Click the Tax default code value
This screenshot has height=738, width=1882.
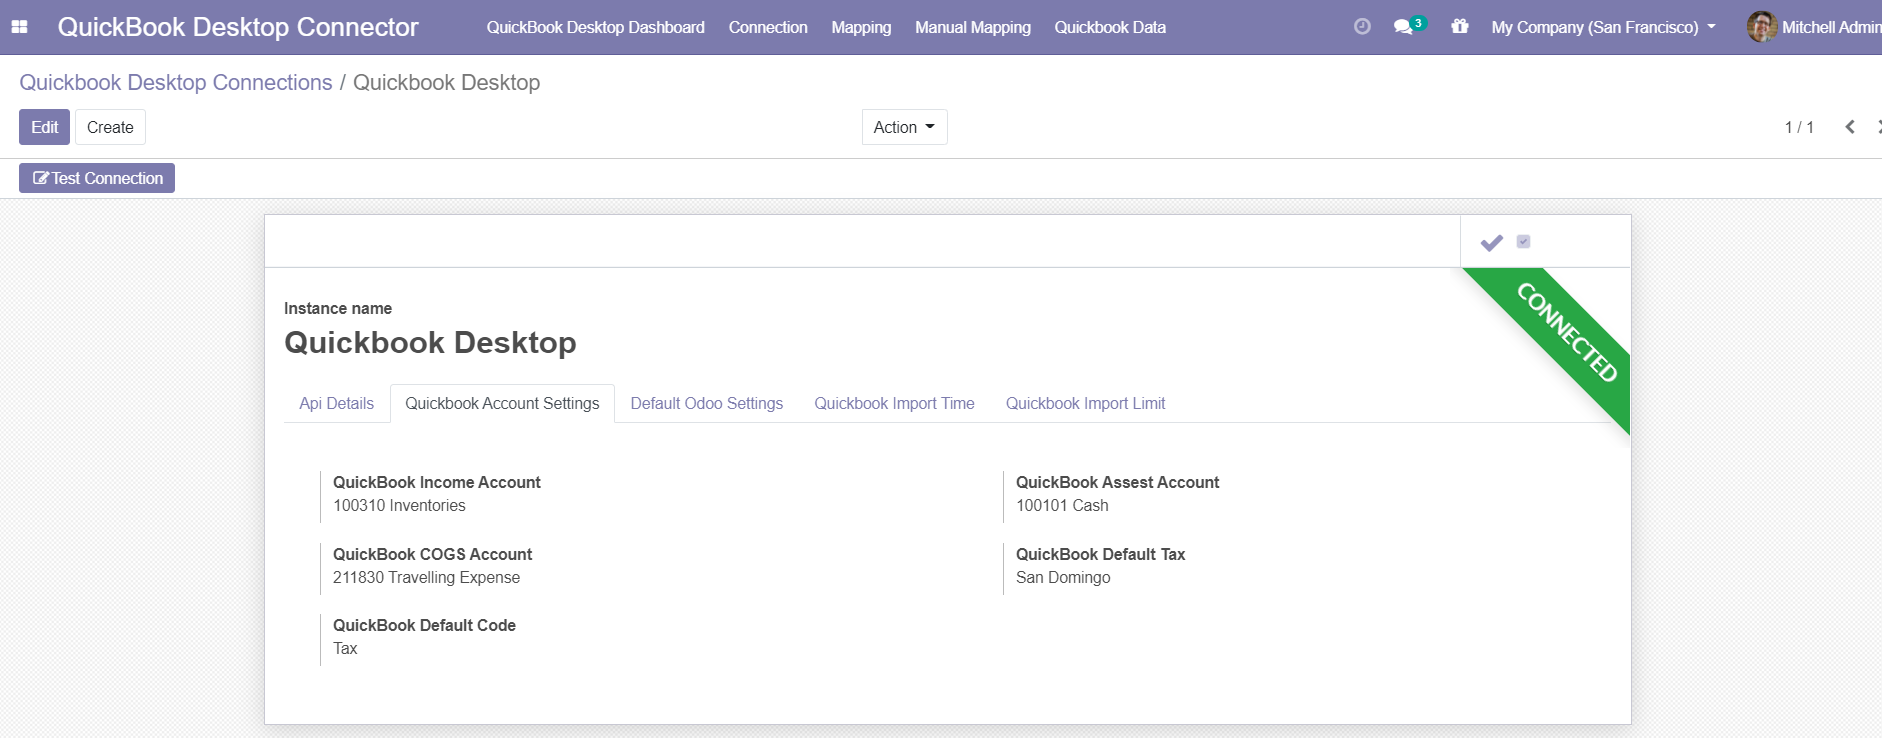click(x=345, y=648)
